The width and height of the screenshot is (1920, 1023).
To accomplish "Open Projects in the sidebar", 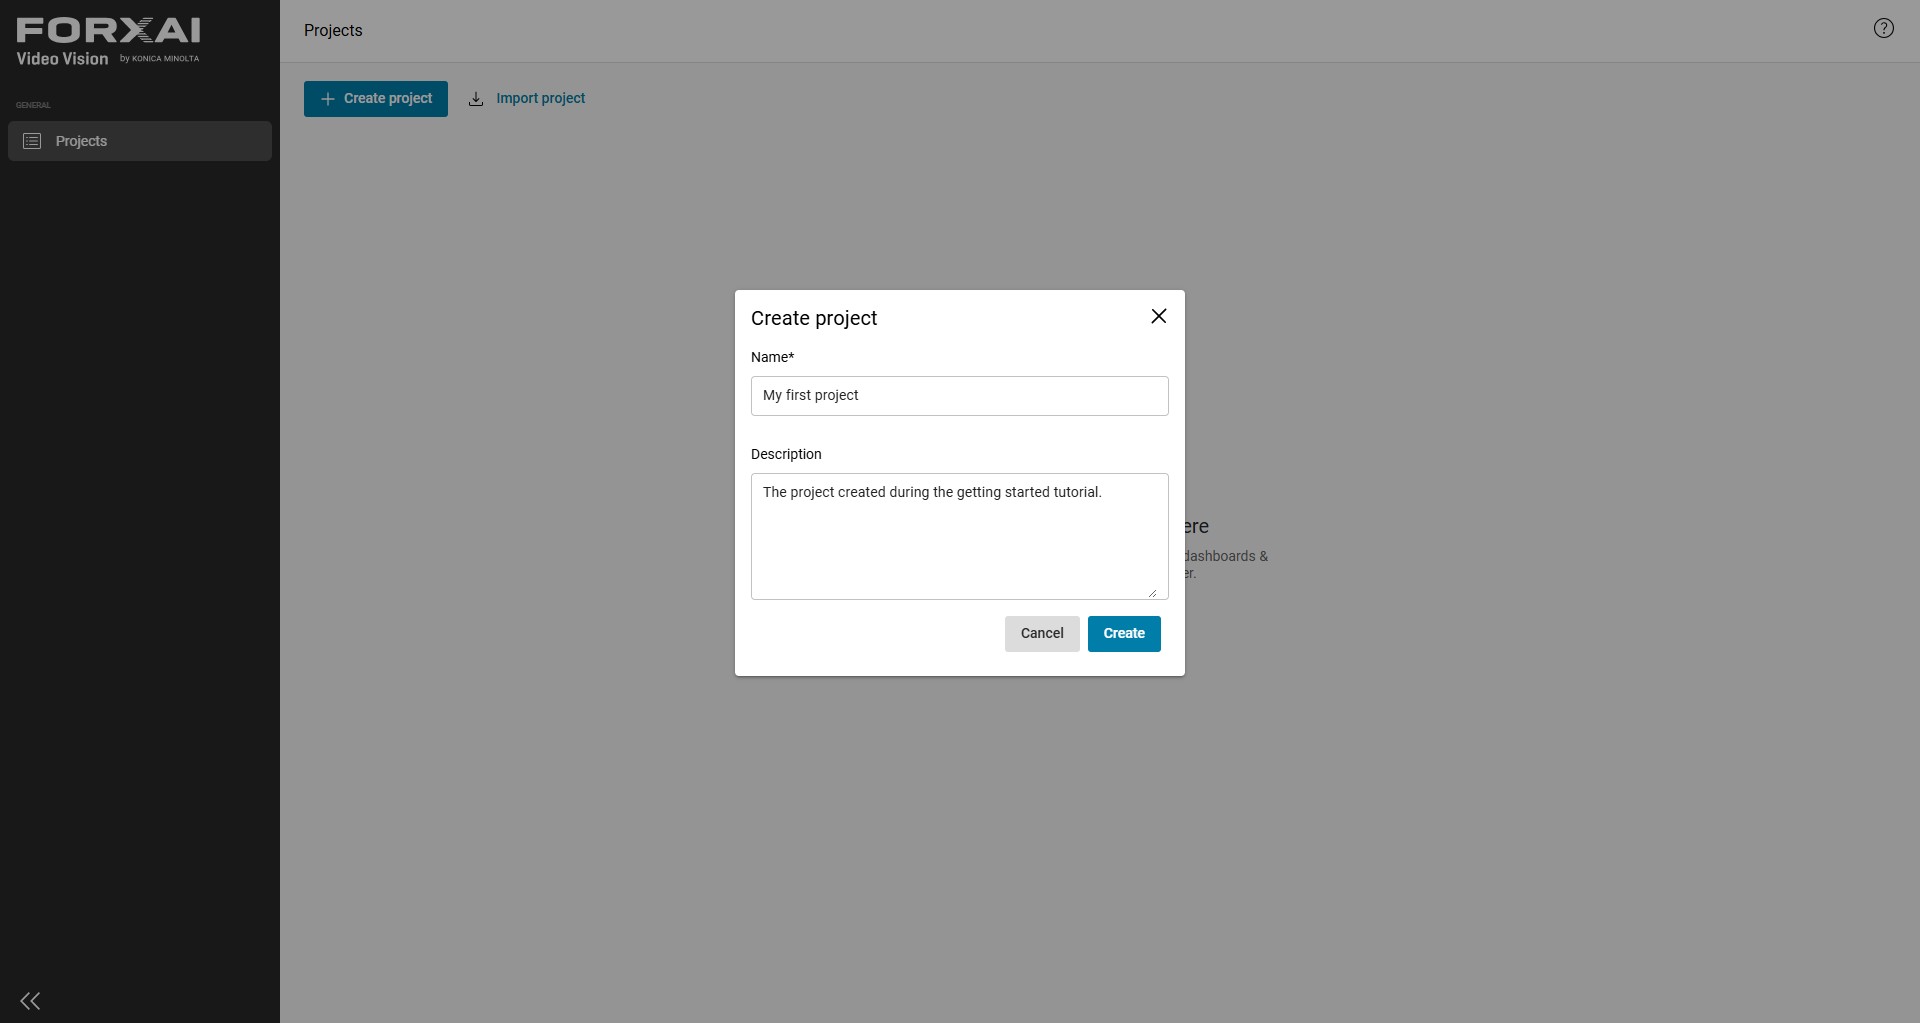I will click(x=140, y=141).
